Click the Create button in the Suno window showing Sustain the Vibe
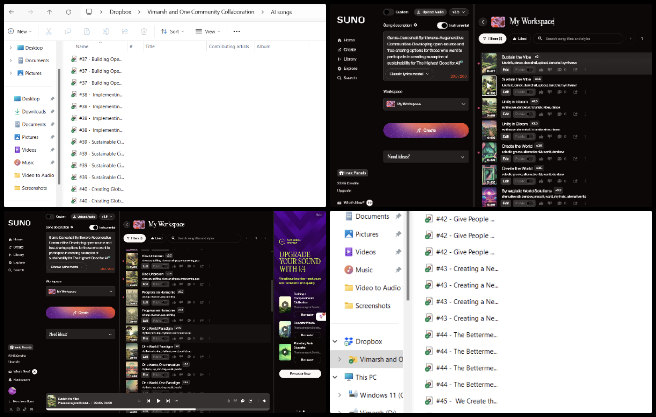Image resolution: width=656 pixels, height=417 pixels. pos(426,130)
